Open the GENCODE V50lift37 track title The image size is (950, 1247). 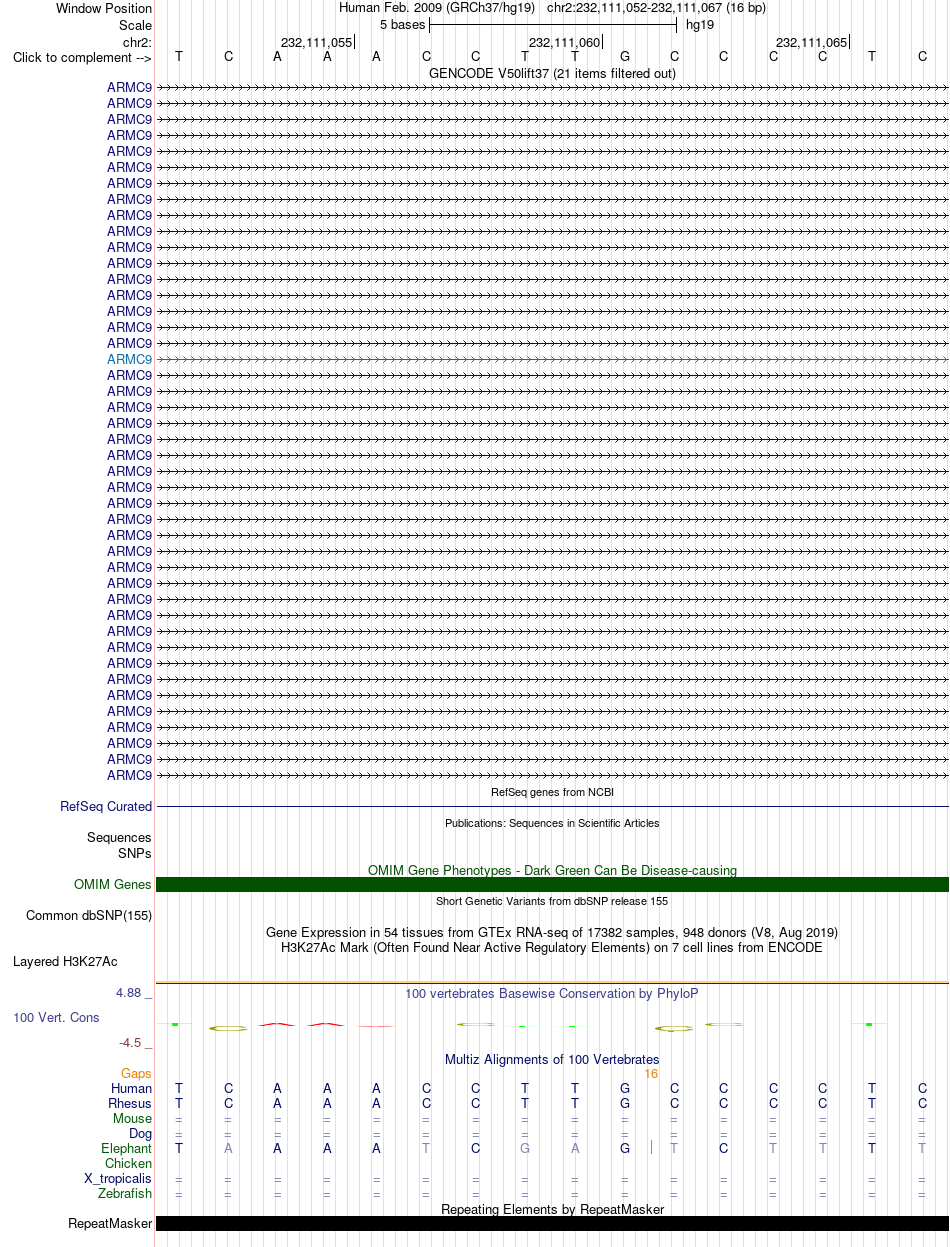point(552,73)
